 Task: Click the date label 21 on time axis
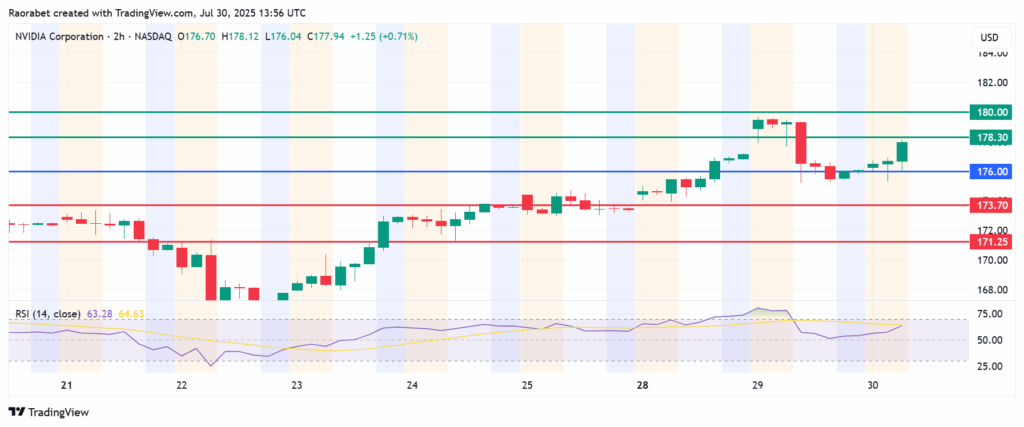click(66, 386)
